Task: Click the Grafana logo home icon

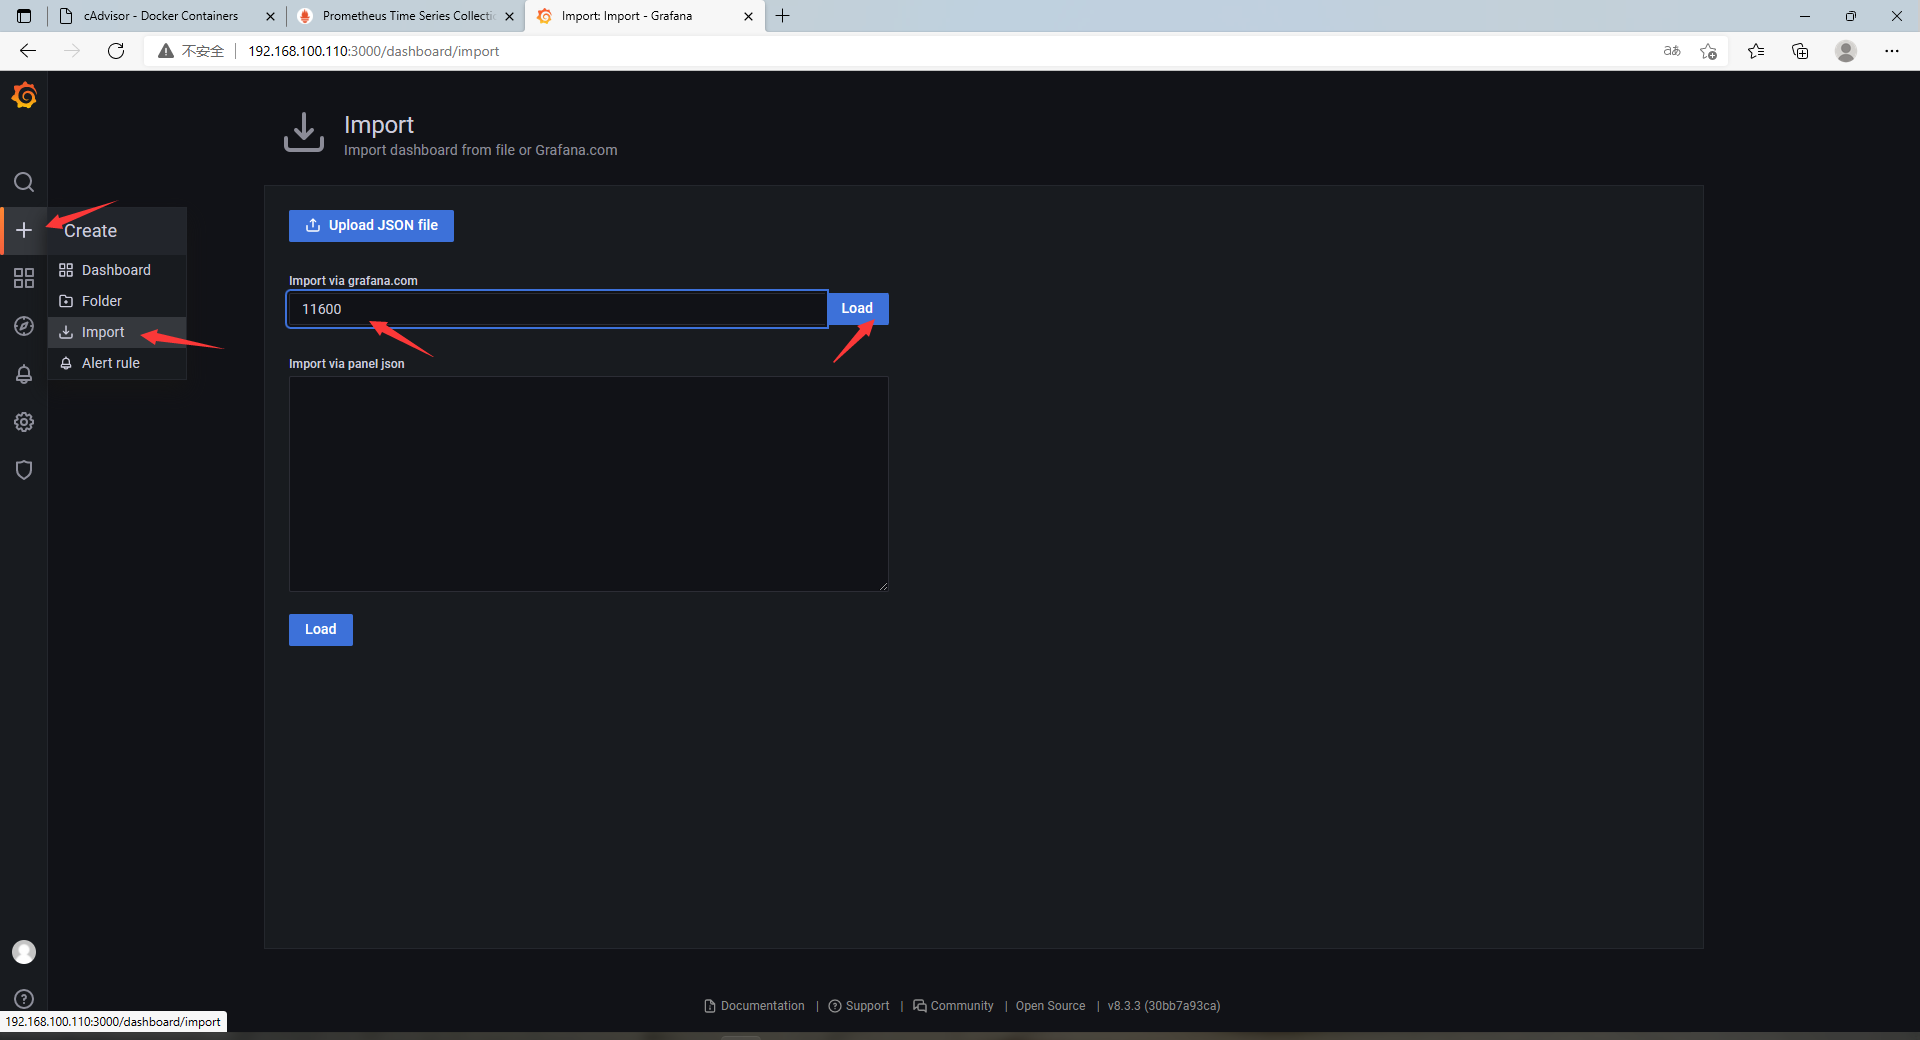Action: click(24, 96)
